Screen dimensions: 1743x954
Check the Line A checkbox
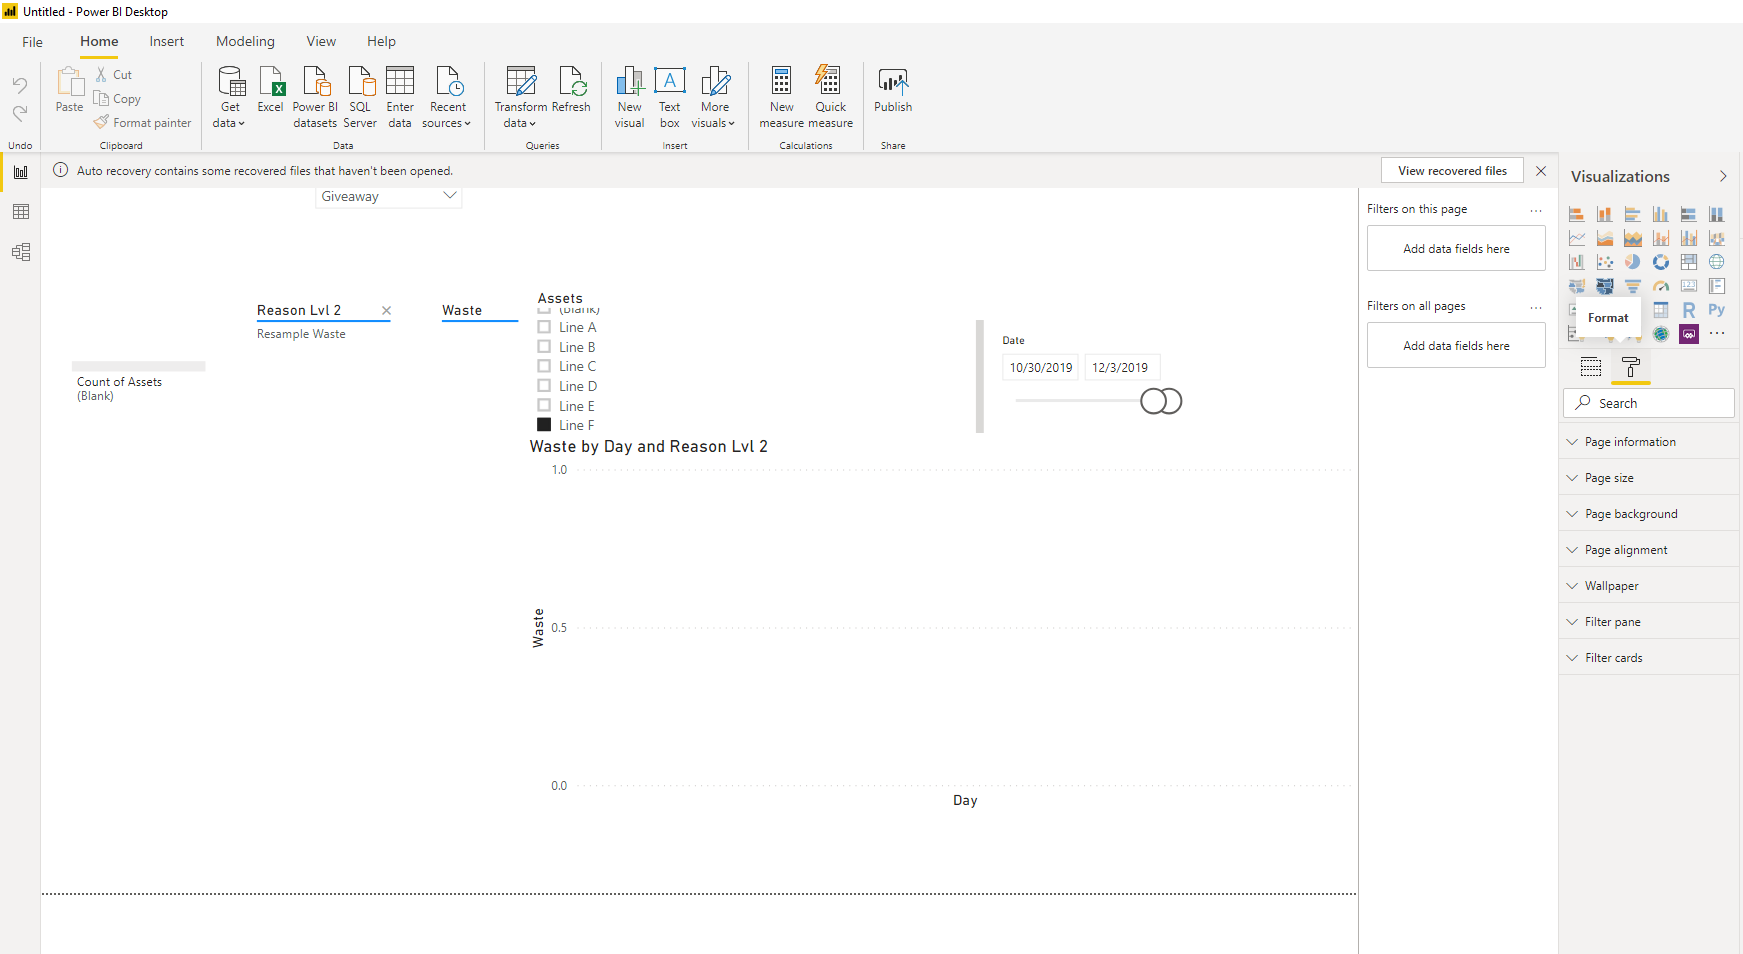[544, 327]
